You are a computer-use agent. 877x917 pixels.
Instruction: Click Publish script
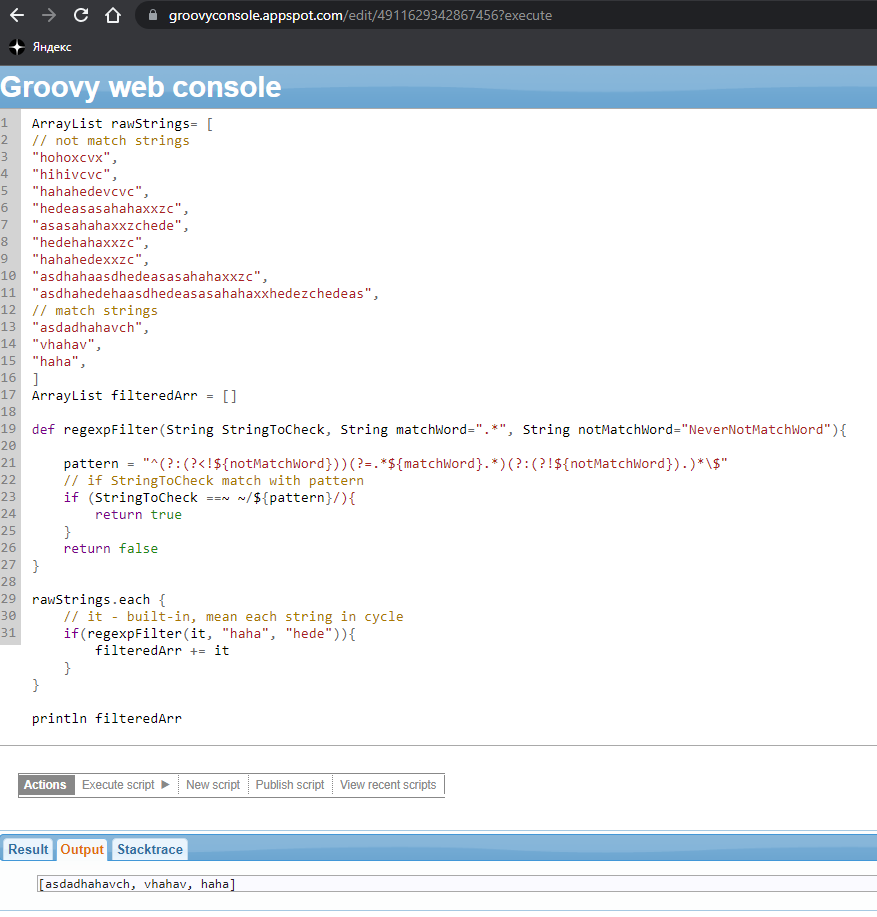(289, 784)
